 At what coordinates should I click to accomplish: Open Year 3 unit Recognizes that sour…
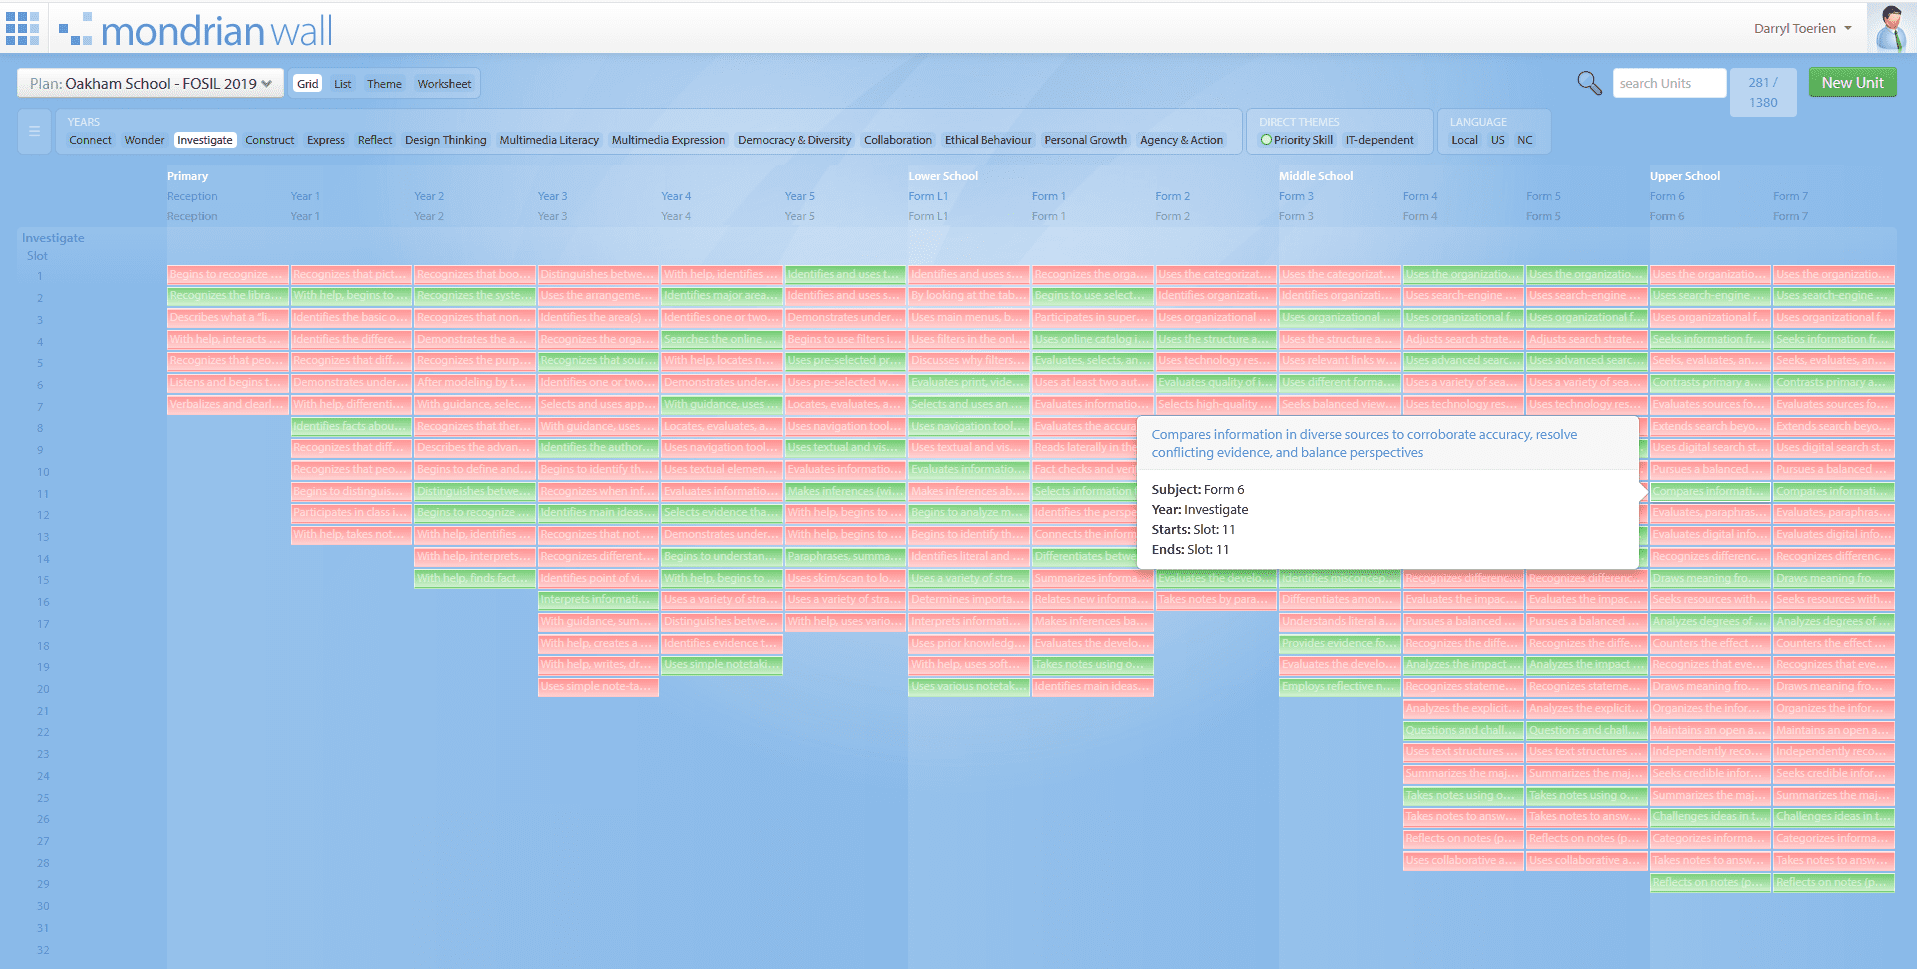point(598,361)
